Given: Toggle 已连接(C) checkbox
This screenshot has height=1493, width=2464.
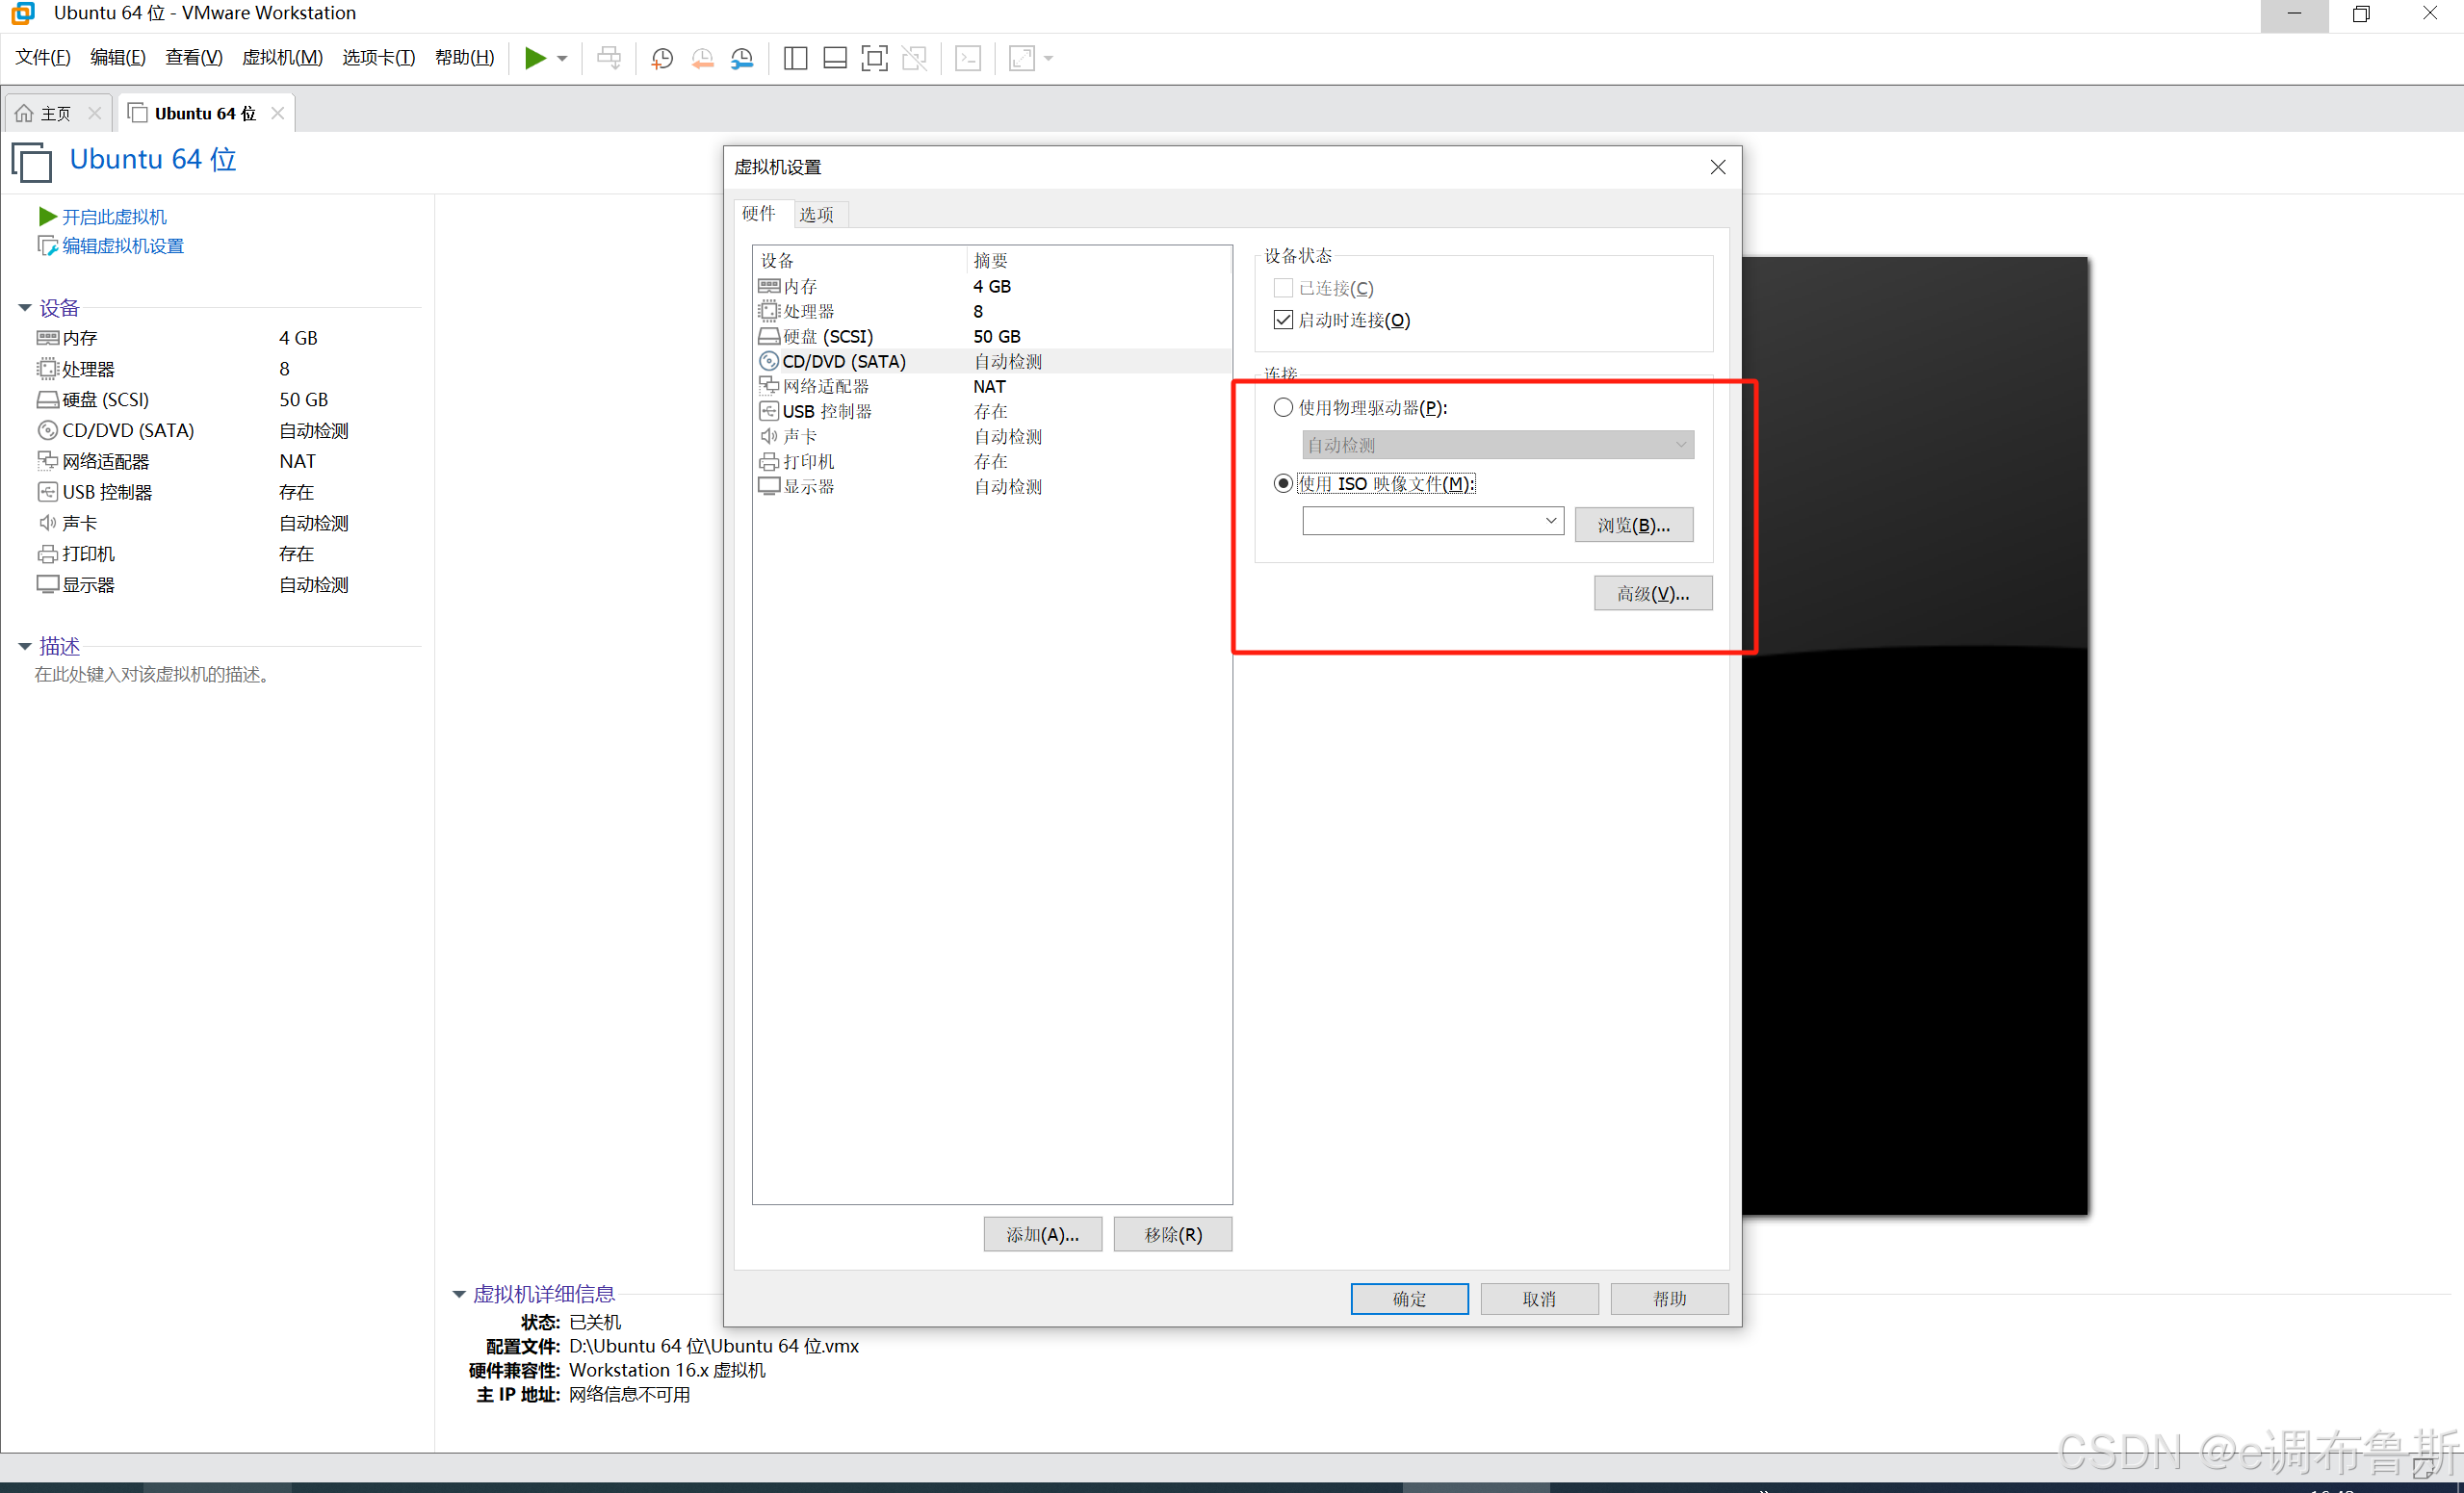Looking at the screenshot, I should (x=1283, y=288).
